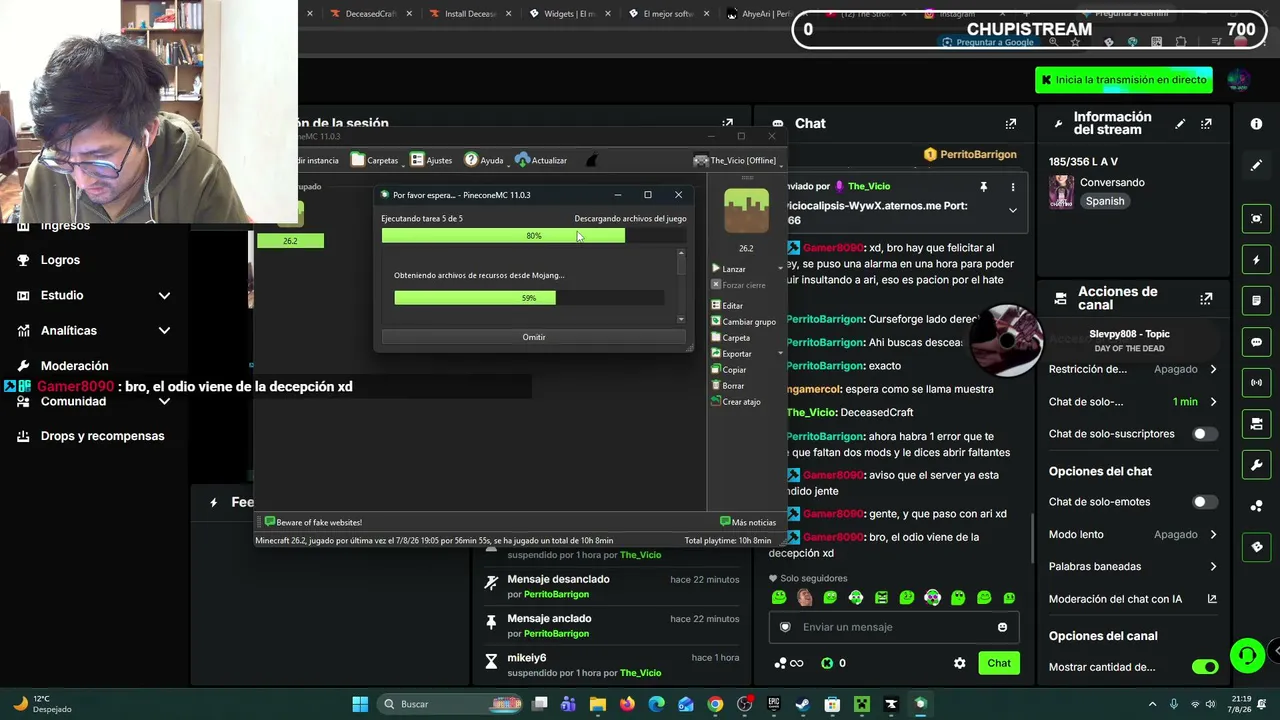Click the wrench icon in the right rail
Viewport: 1280px width, 720px height.
click(x=1257, y=465)
